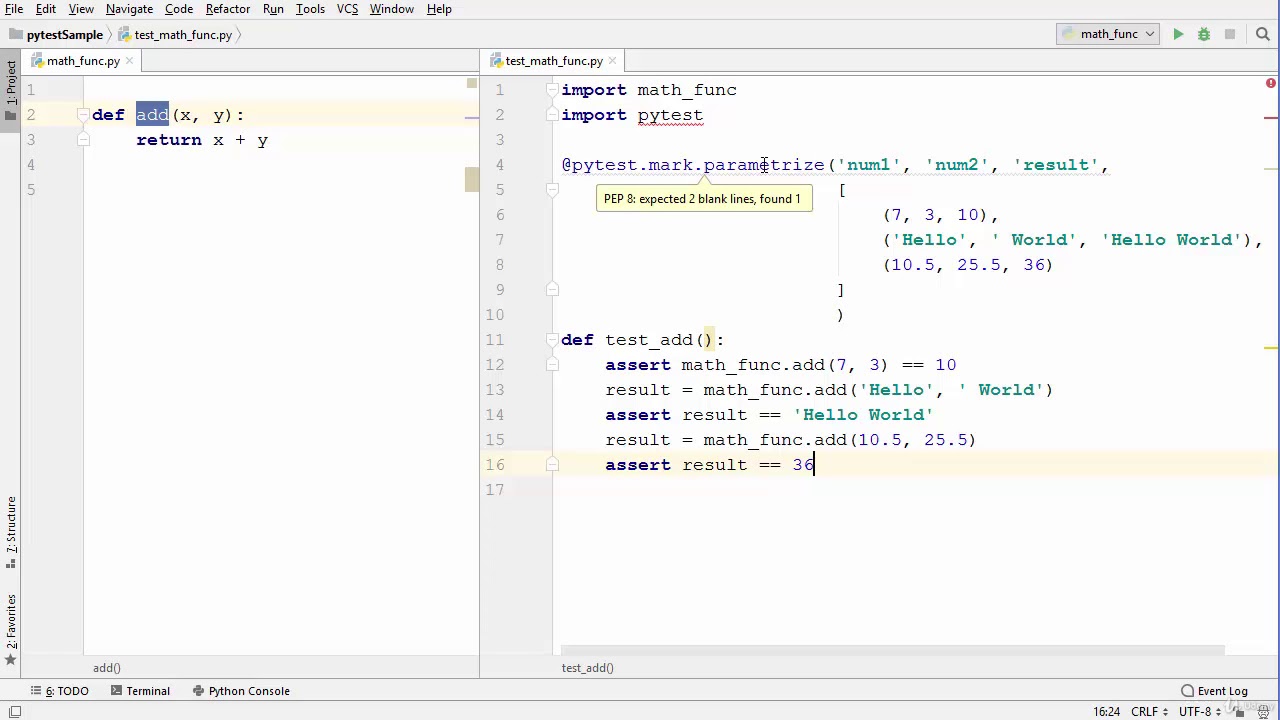Click pytestSample in the navigation bar
The width and height of the screenshot is (1280, 720).
tap(65, 34)
